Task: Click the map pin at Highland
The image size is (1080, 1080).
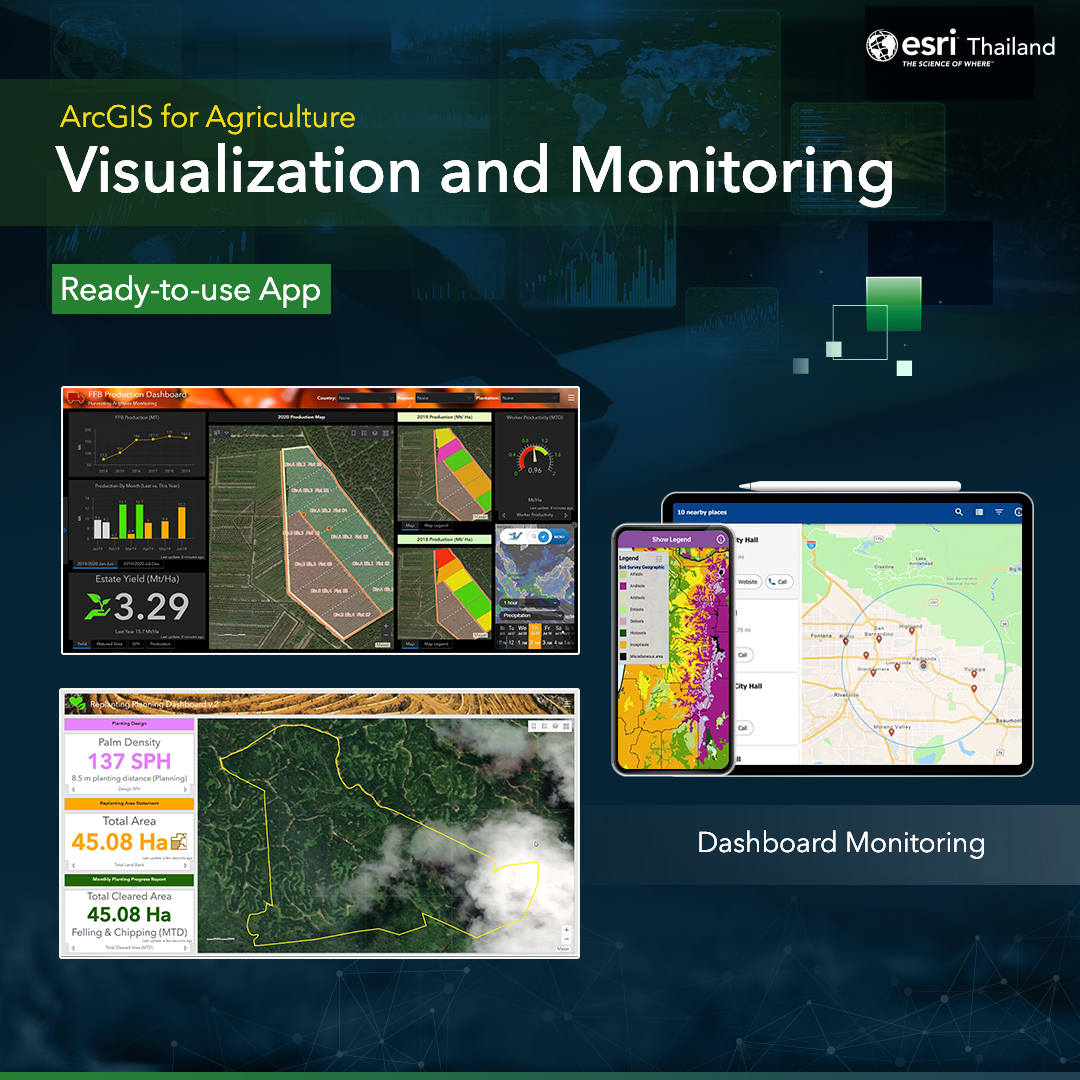Action: pyautogui.click(x=912, y=631)
